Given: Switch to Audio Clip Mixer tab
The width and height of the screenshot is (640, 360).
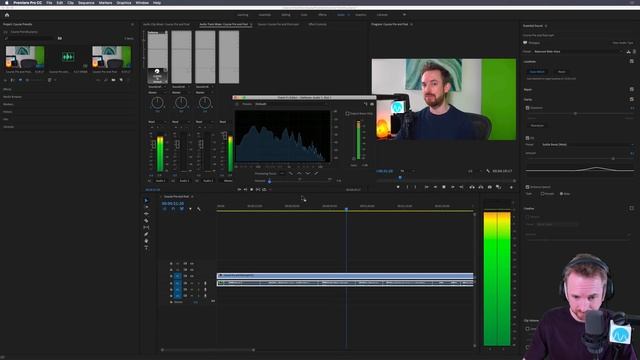Looking at the screenshot, I should (166, 24).
